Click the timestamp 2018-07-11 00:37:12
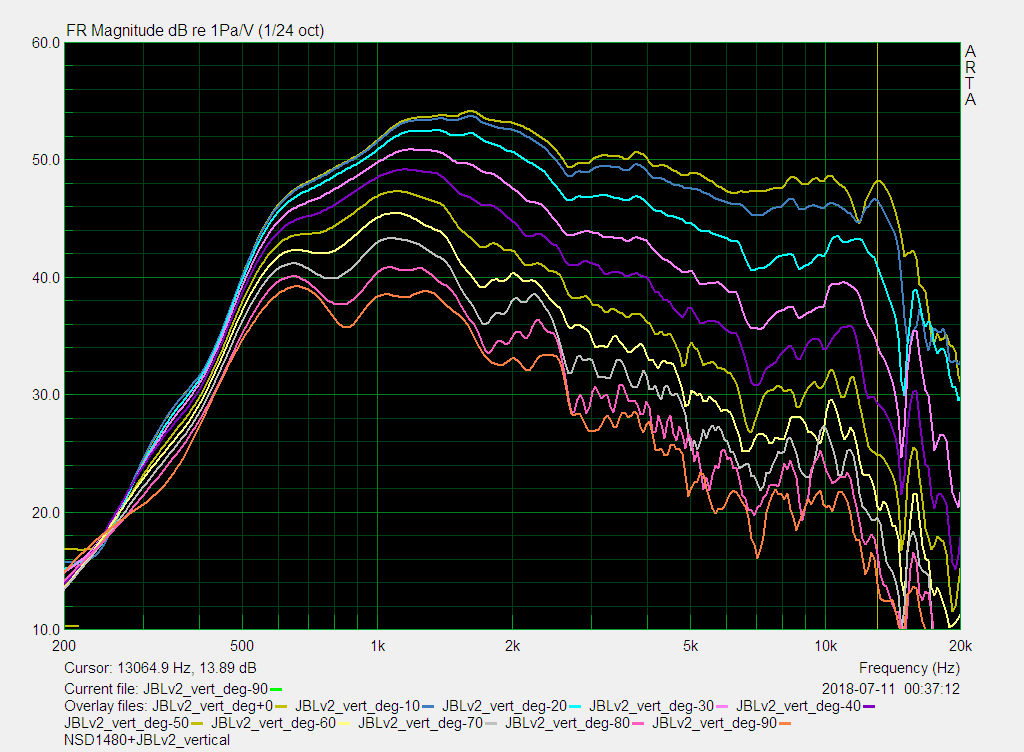 [891, 689]
